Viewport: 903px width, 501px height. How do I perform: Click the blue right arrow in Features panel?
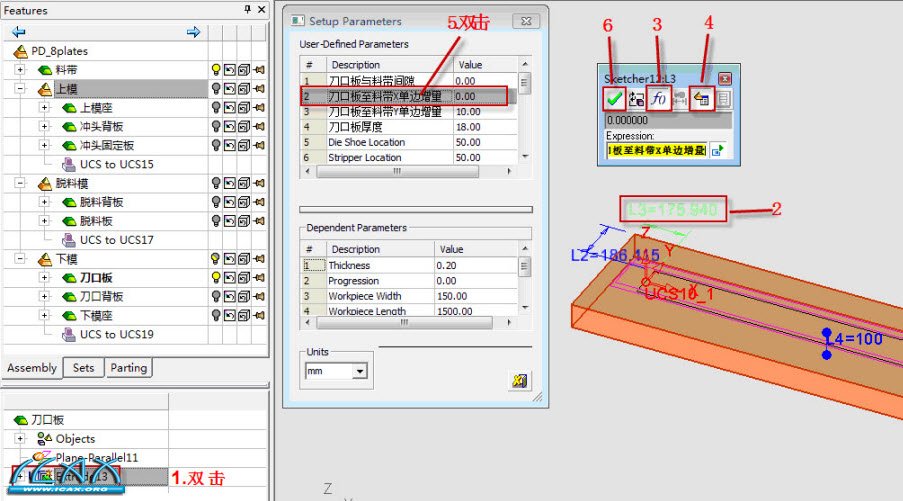194,32
